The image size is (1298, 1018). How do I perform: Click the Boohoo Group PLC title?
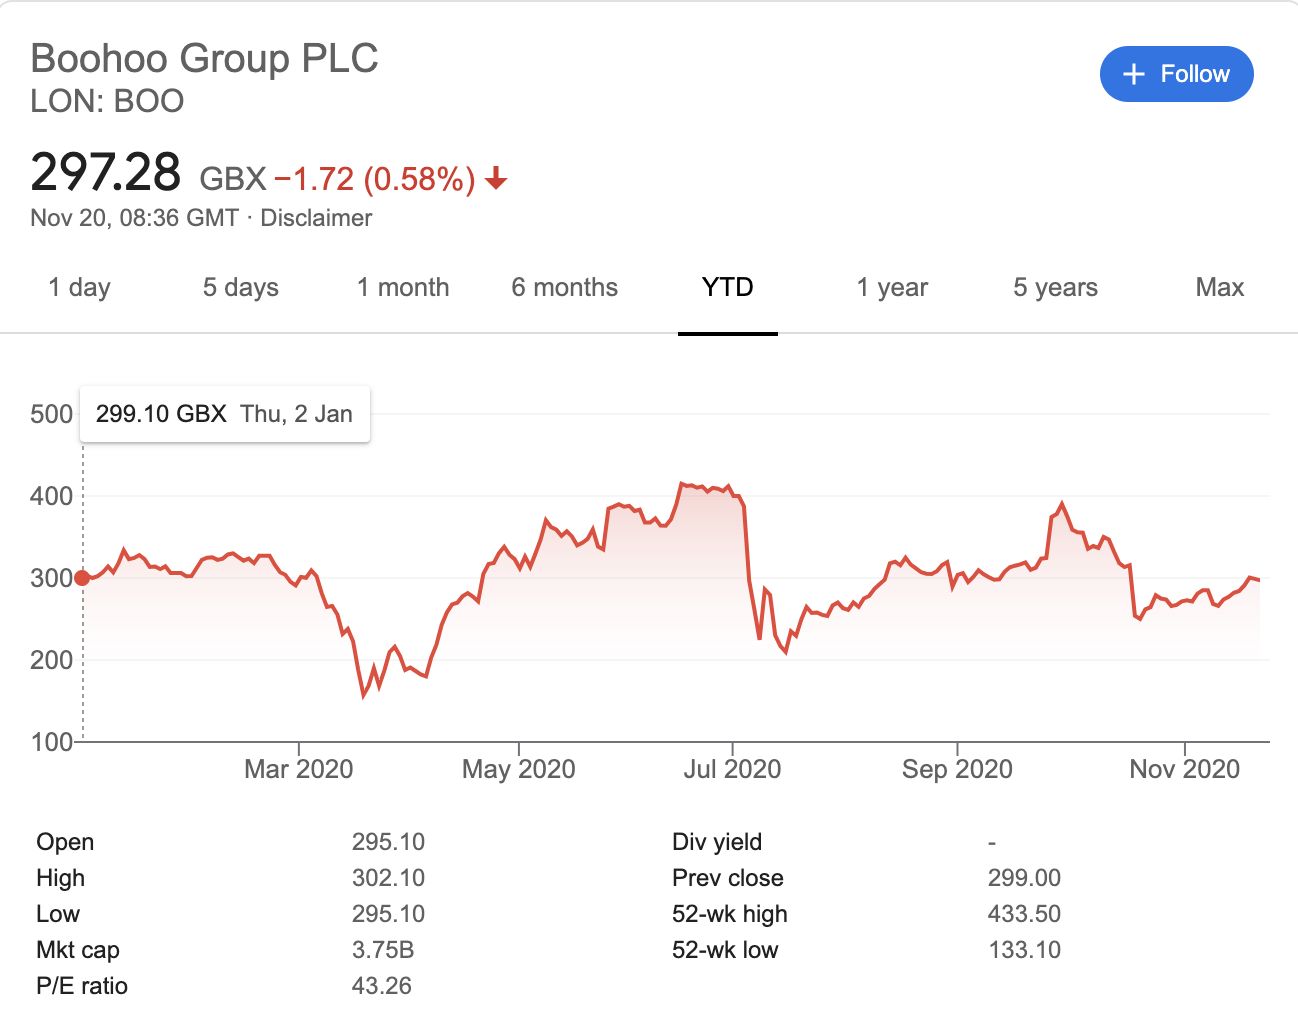(x=205, y=58)
